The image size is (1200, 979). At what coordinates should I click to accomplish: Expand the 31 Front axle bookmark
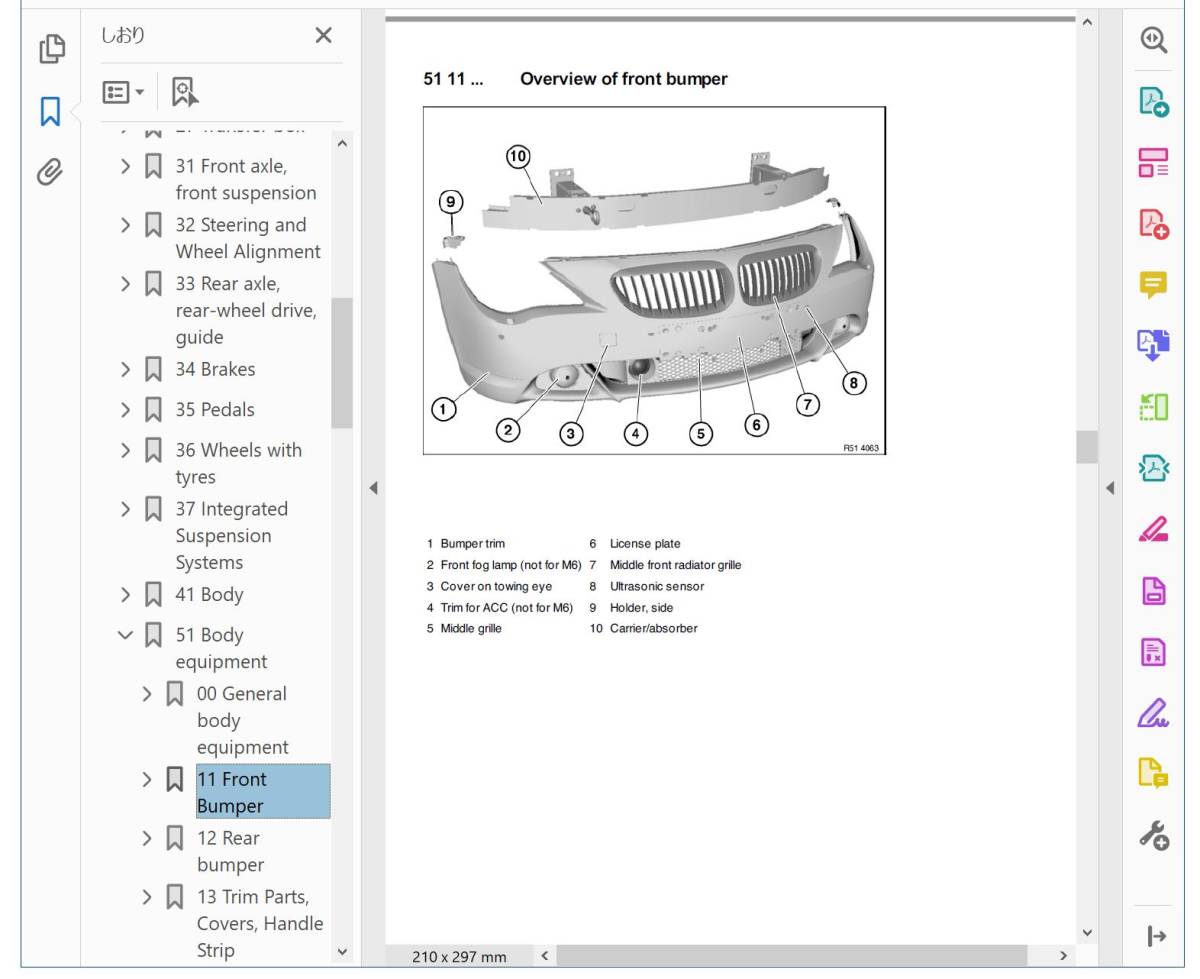click(126, 166)
